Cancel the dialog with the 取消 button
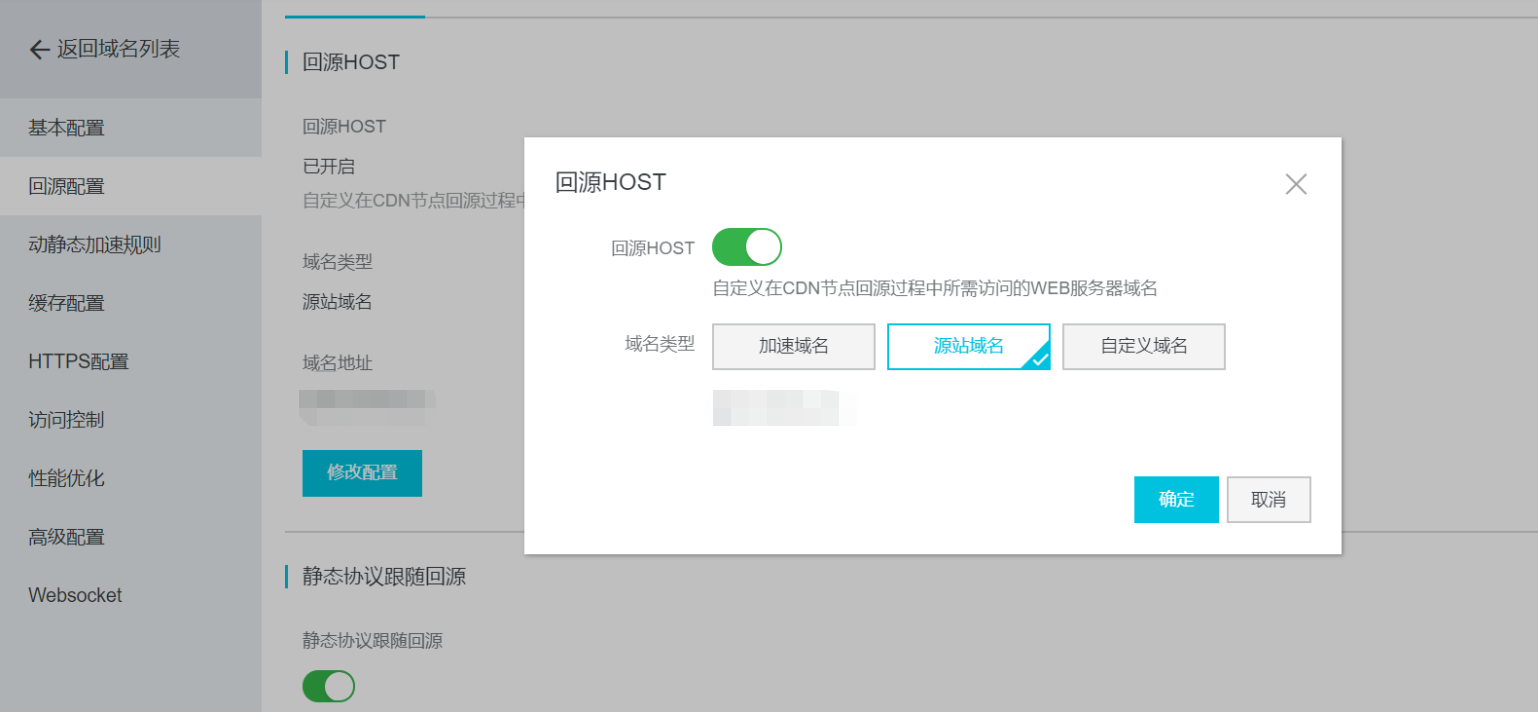Image resolution: width=1538 pixels, height=712 pixels. pyautogui.click(x=1269, y=499)
